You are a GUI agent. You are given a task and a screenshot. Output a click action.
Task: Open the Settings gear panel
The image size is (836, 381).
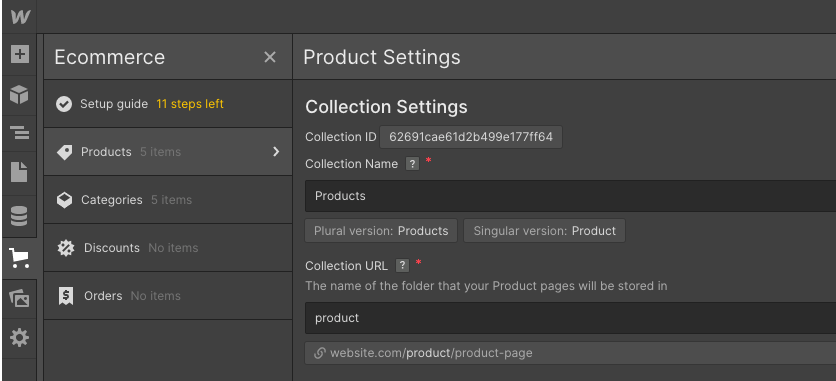pos(19,337)
